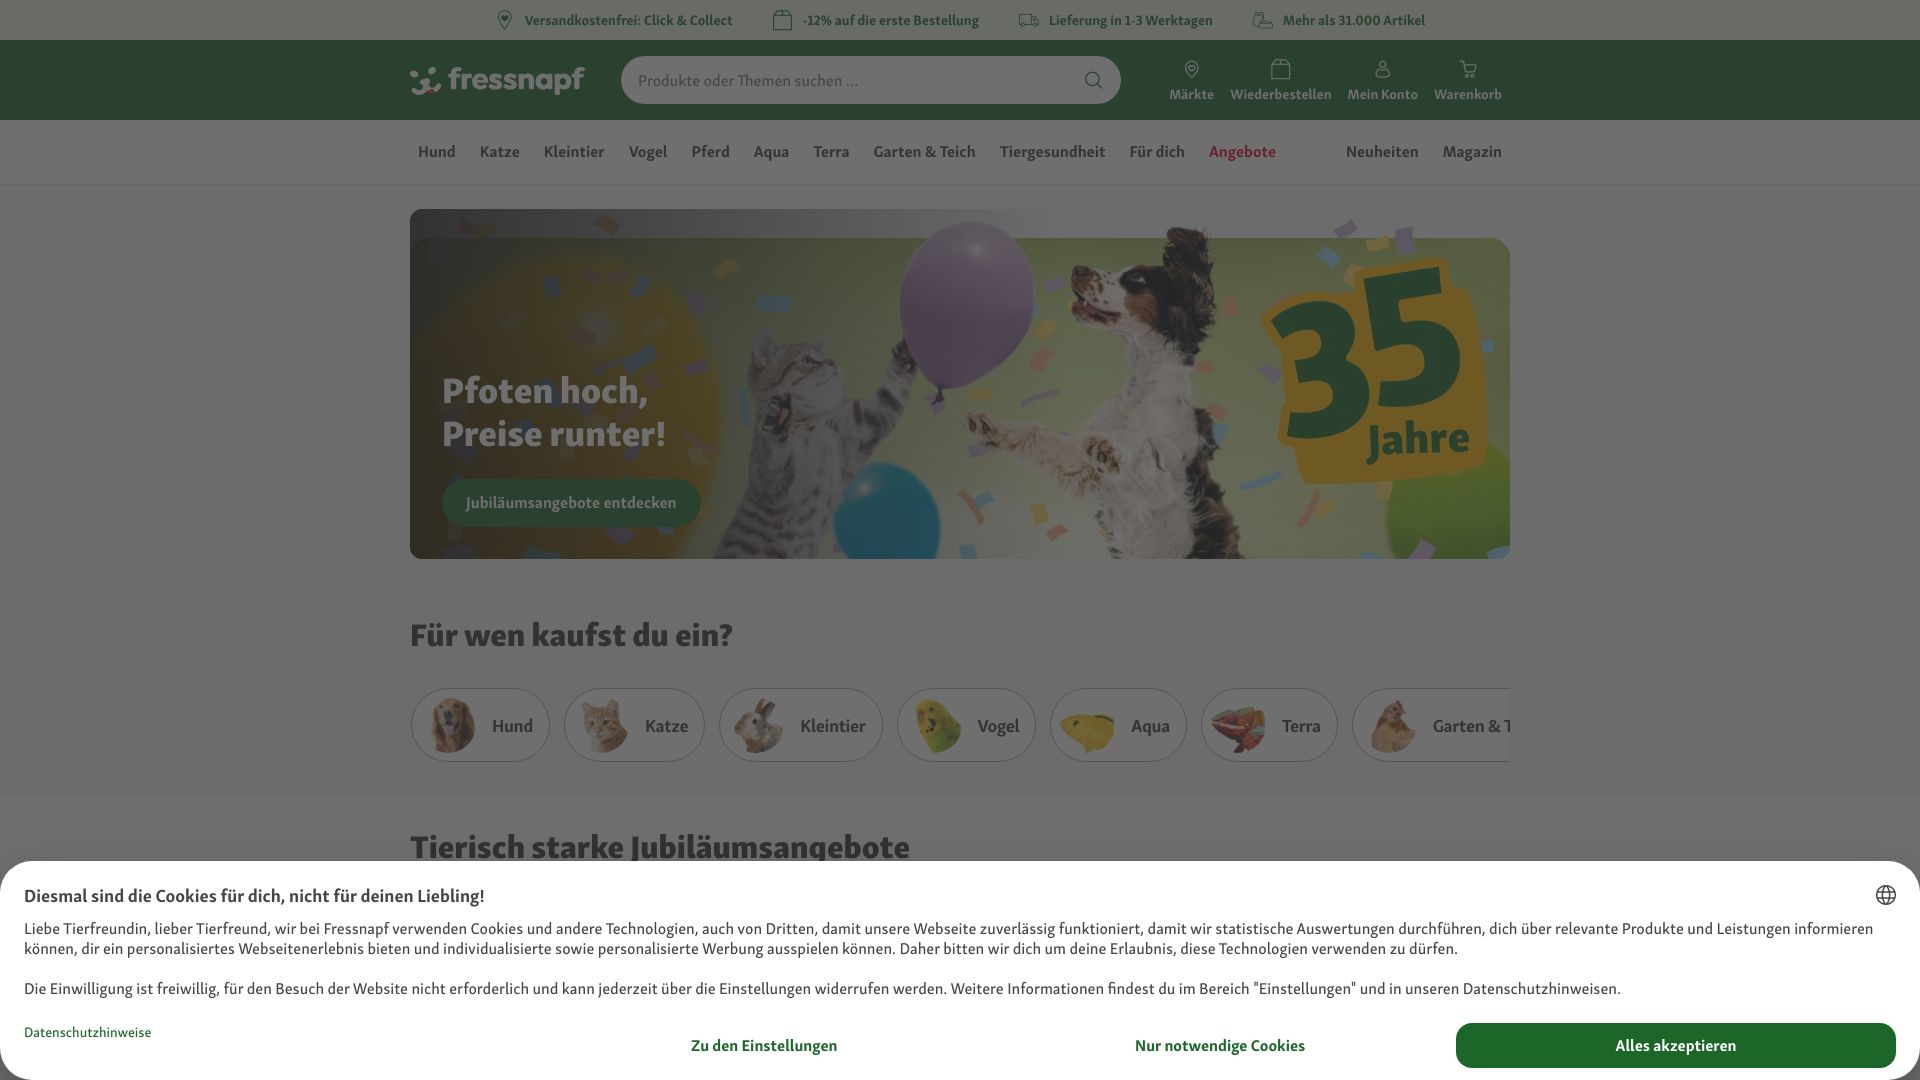Click the Märkte location pin icon
The image size is (1920, 1080).
coord(1191,69)
